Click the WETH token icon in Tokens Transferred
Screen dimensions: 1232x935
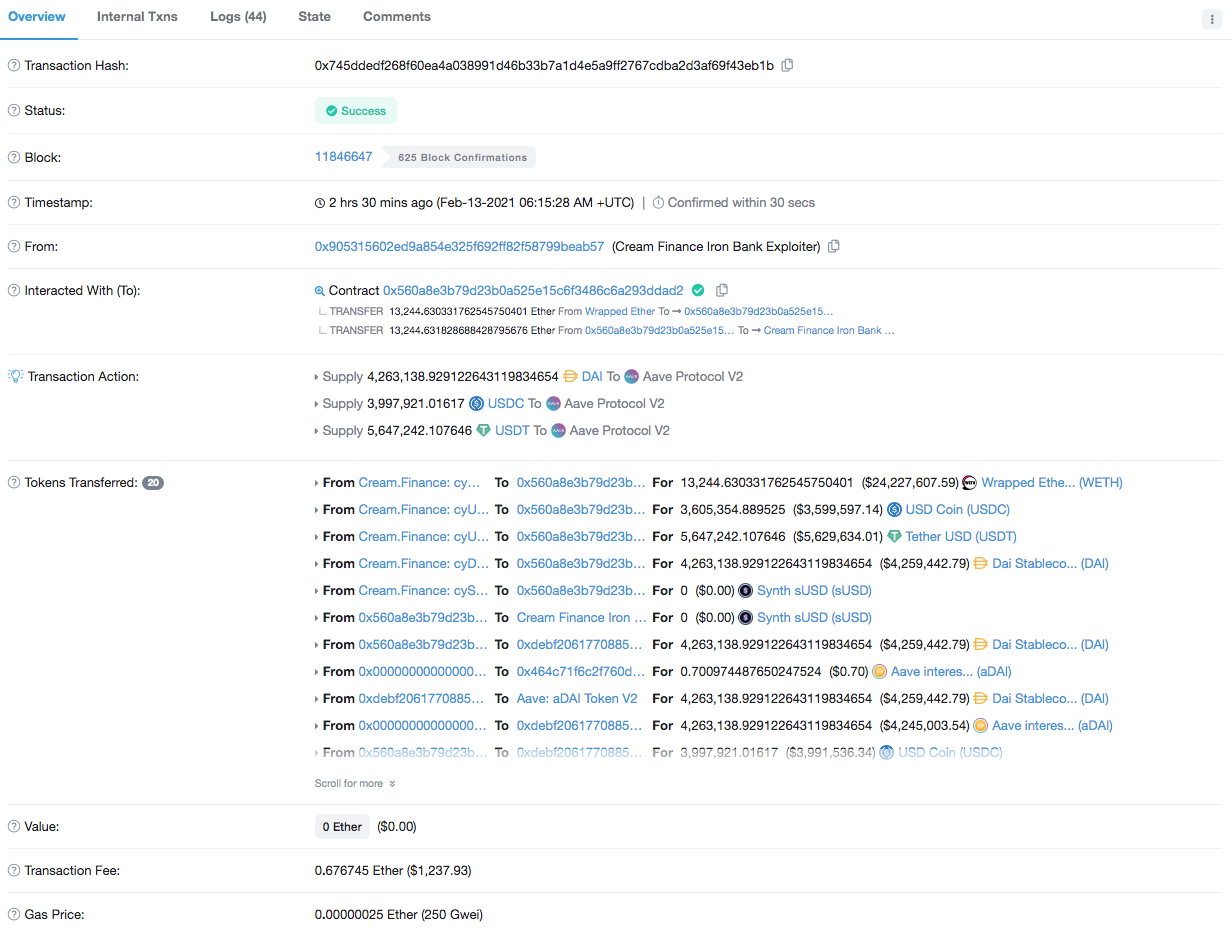969,483
